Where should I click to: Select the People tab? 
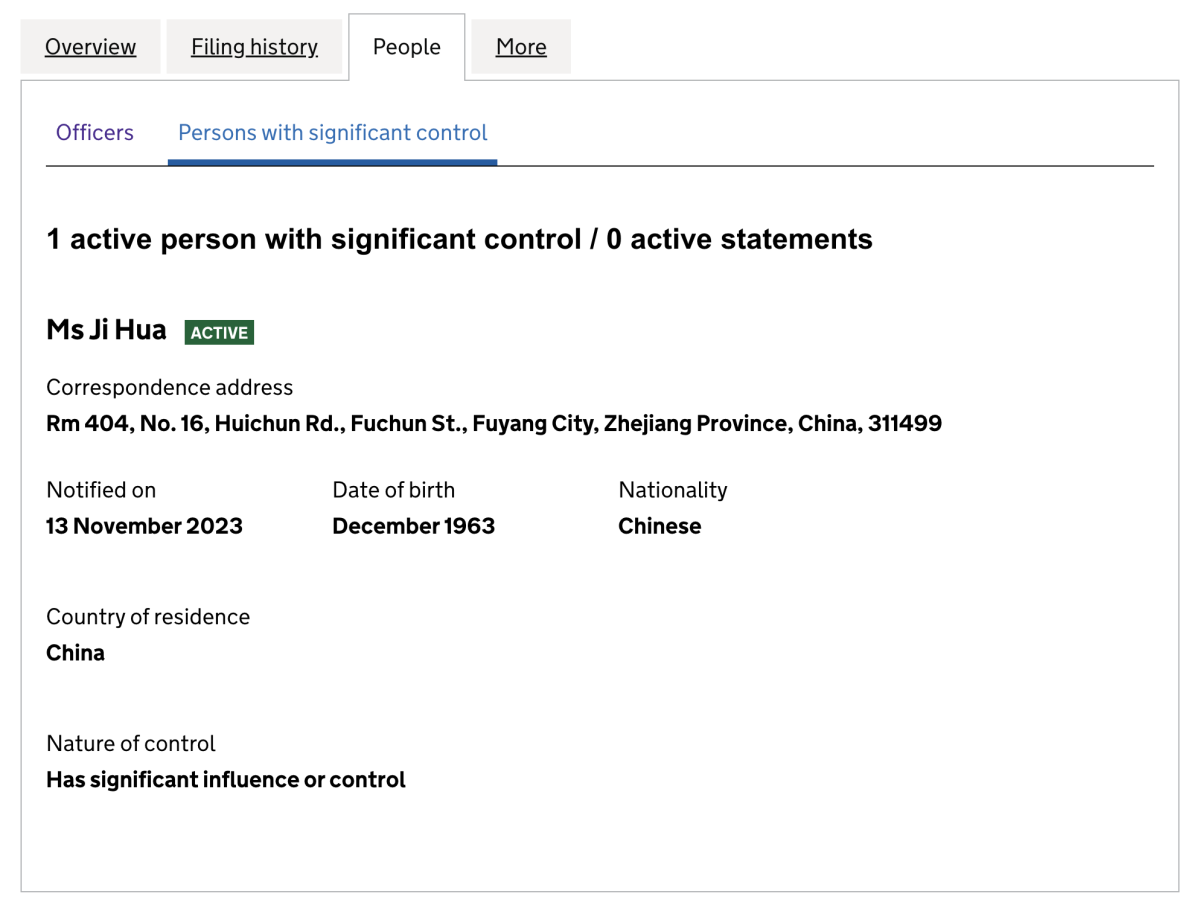(406, 47)
